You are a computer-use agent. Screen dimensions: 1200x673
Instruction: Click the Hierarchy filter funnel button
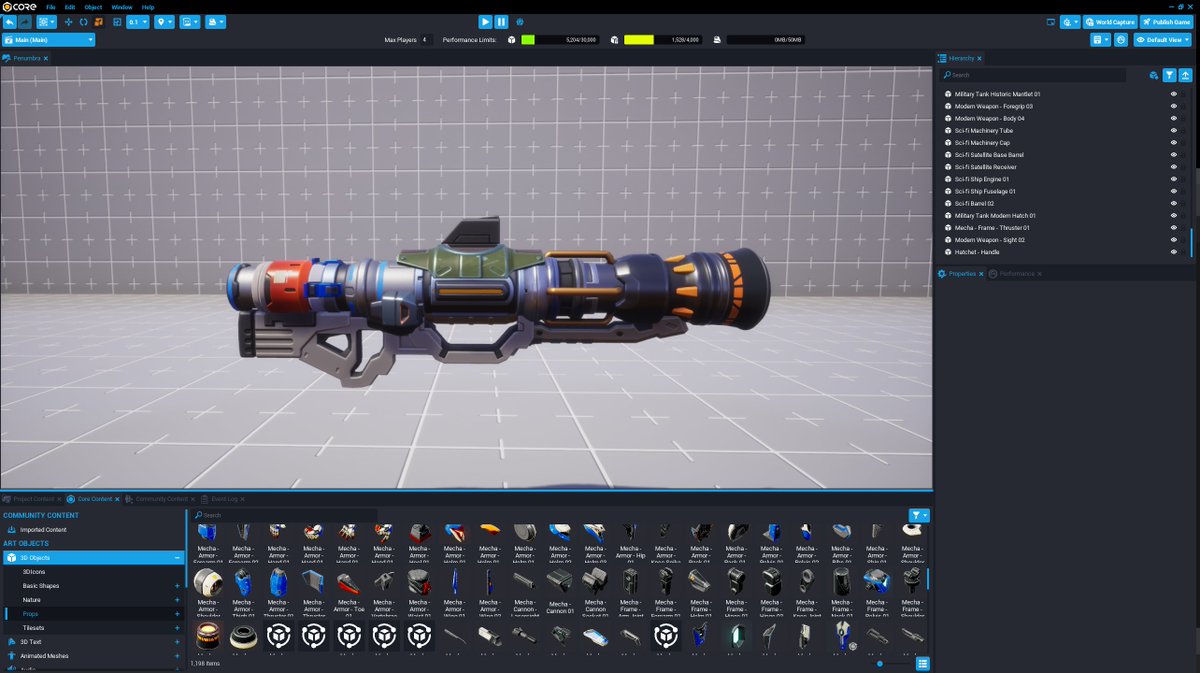pyautogui.click(x=1169, y=75)
